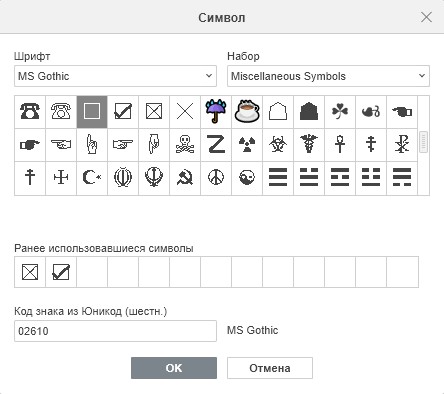The width and height of the screenshot is (444, 394).
Task: Confirm with the OK button
Action: click(174, 368)
